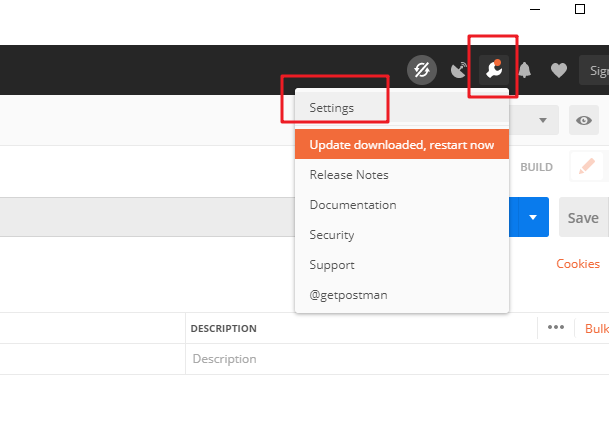Toggle the environment quick look eye
Viewport: 609px width, 447px height.
(x=584, y=121)
